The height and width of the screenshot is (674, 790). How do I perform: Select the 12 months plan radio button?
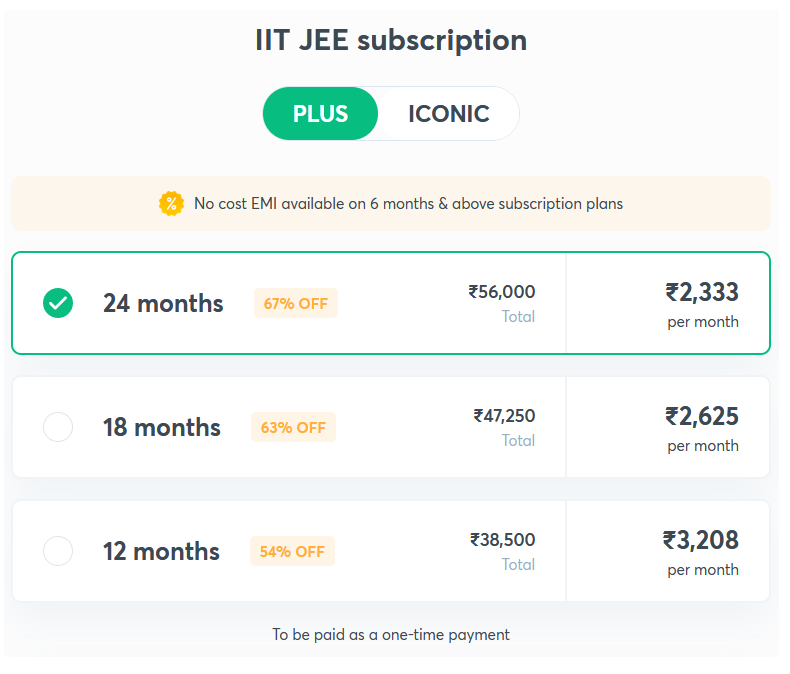pos(58,551)
